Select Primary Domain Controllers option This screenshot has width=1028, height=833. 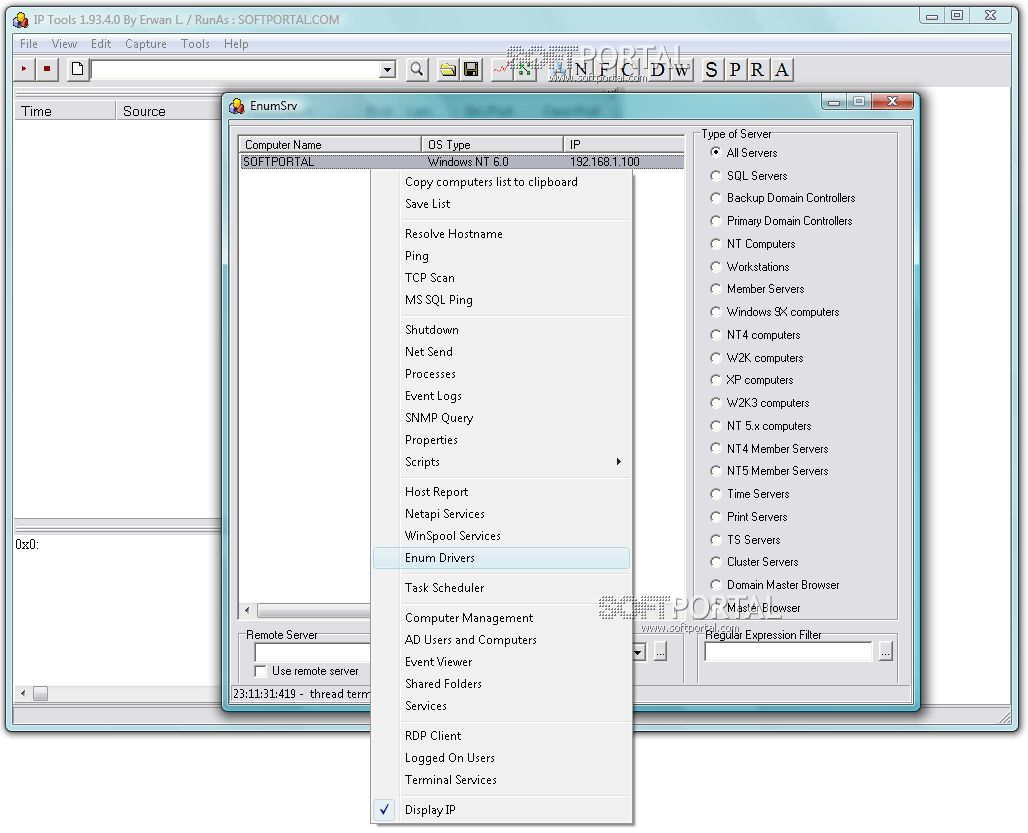coord(715,221)
